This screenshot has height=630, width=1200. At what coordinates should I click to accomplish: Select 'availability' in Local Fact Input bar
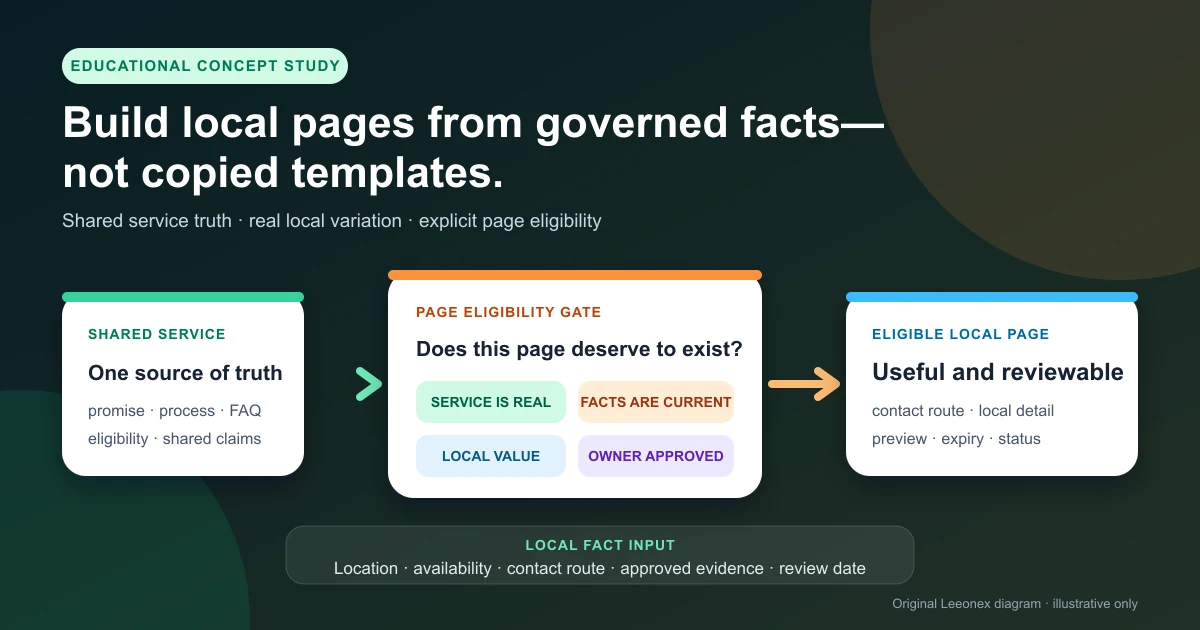click(452, 568)
